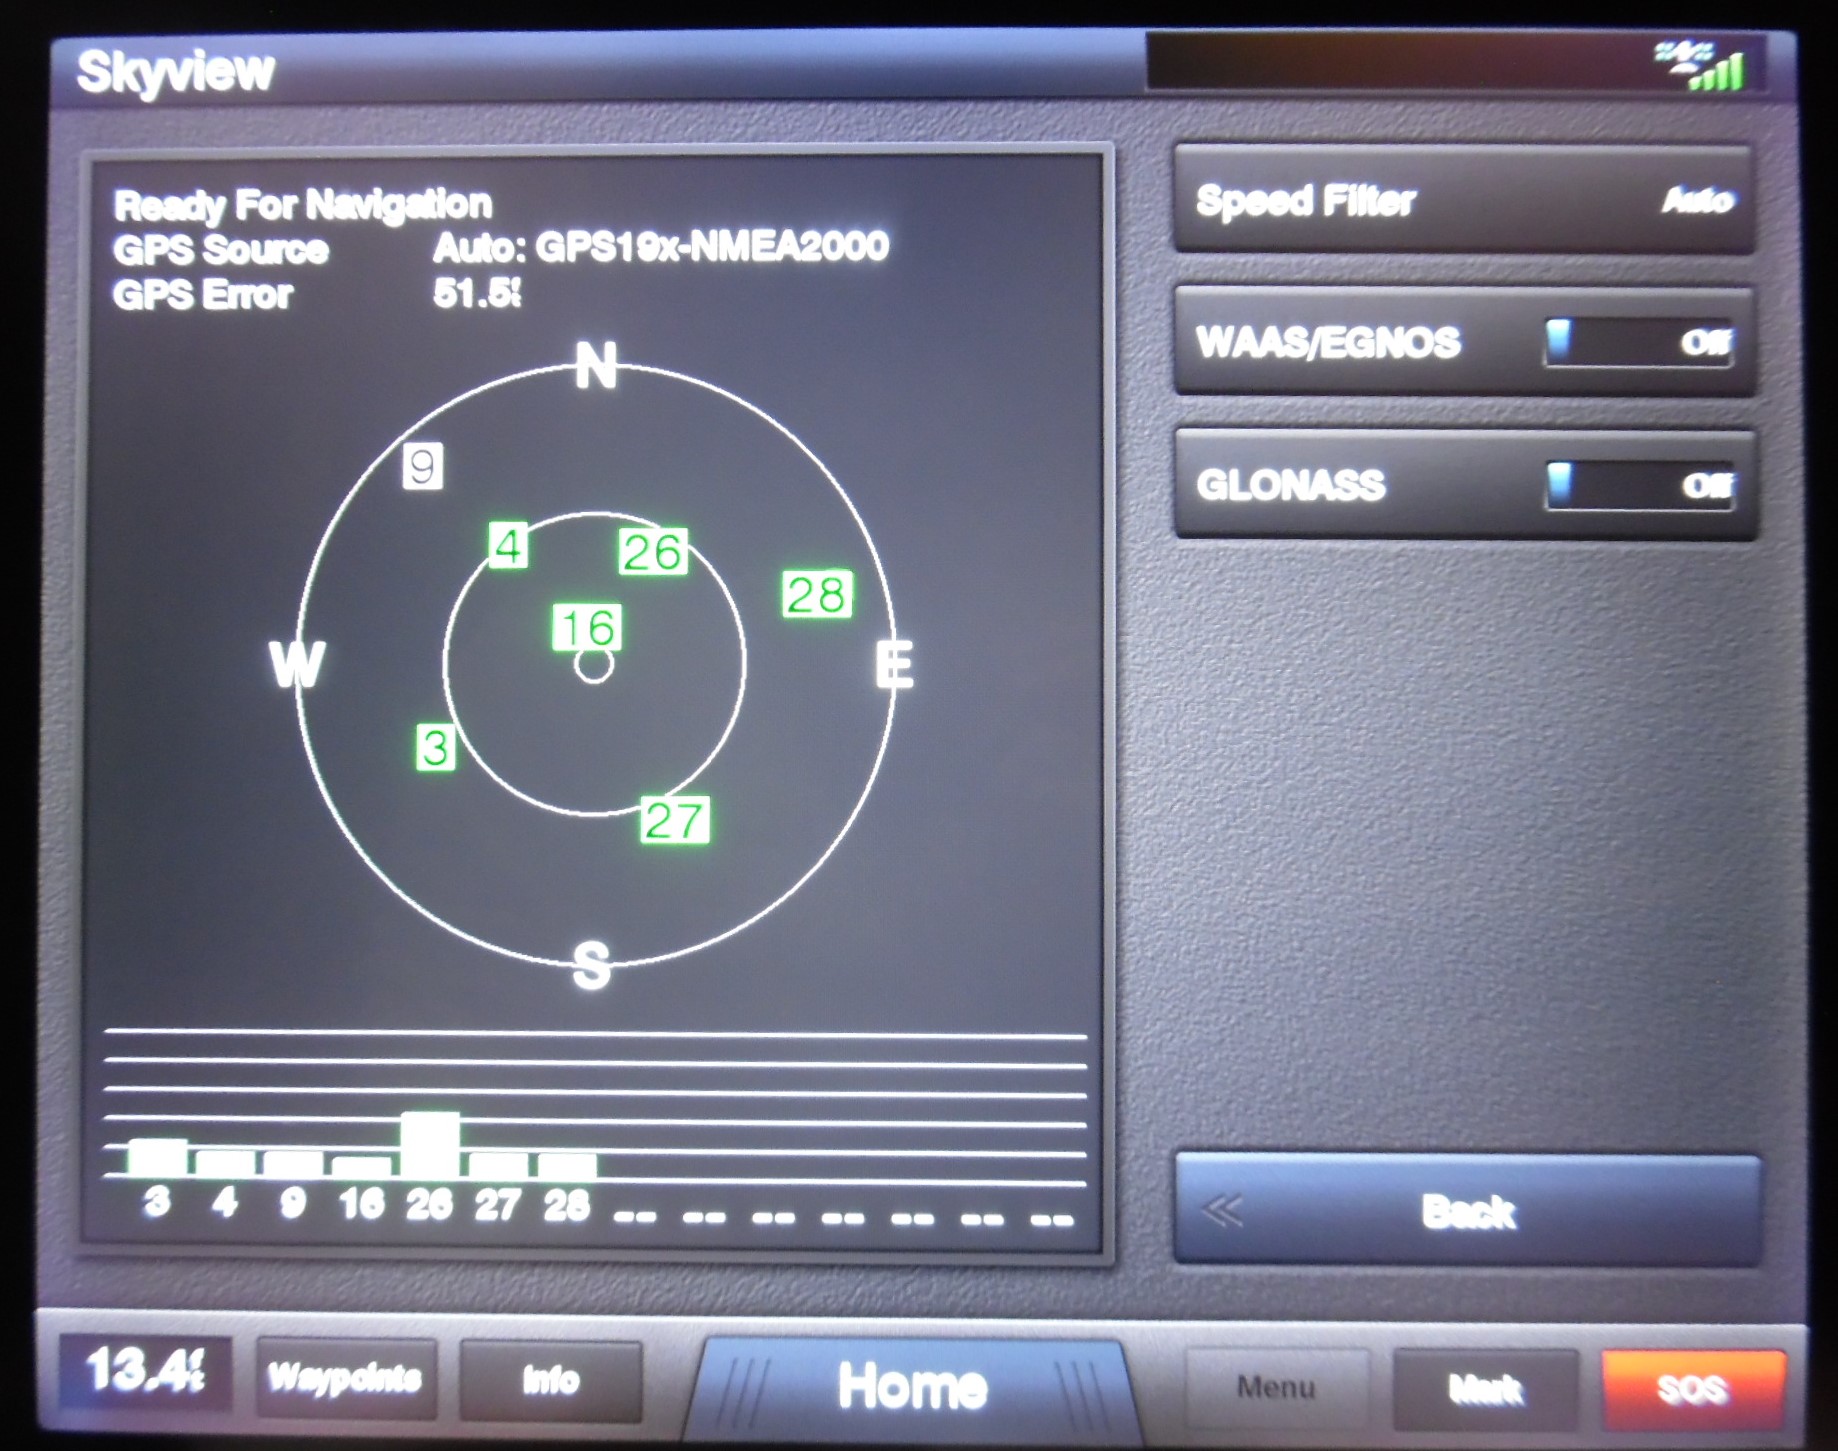Tap the satellite 26 marker
This screenshot has width=1838, height=1451.
(653, 552)
